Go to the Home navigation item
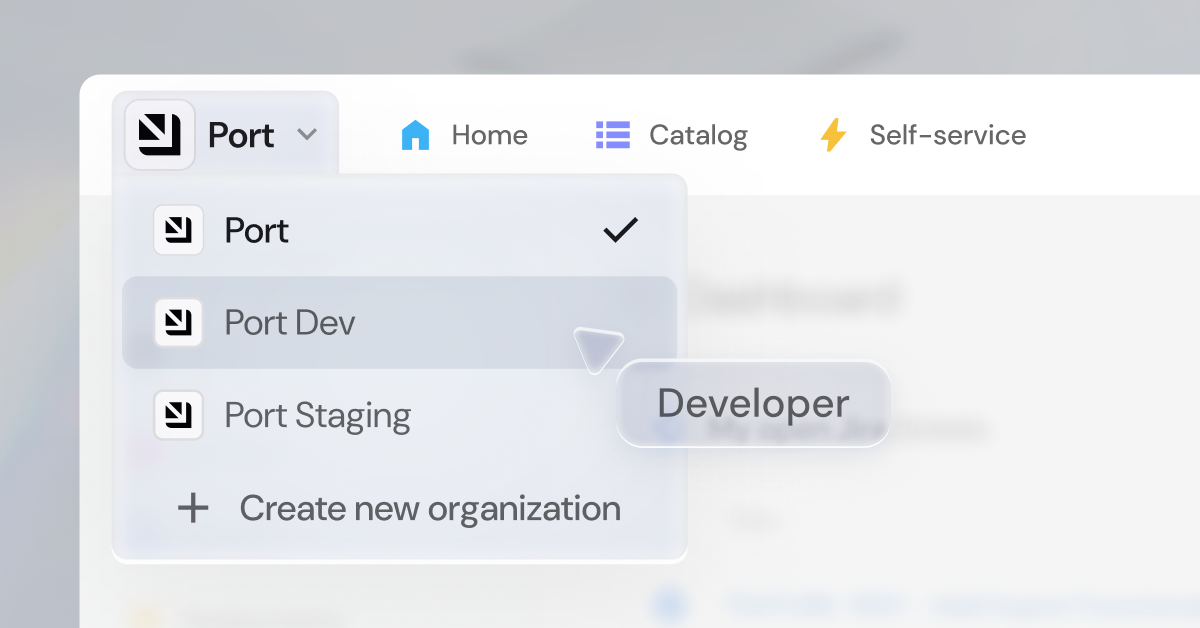The image size is (1200, 628). point(489,134)
